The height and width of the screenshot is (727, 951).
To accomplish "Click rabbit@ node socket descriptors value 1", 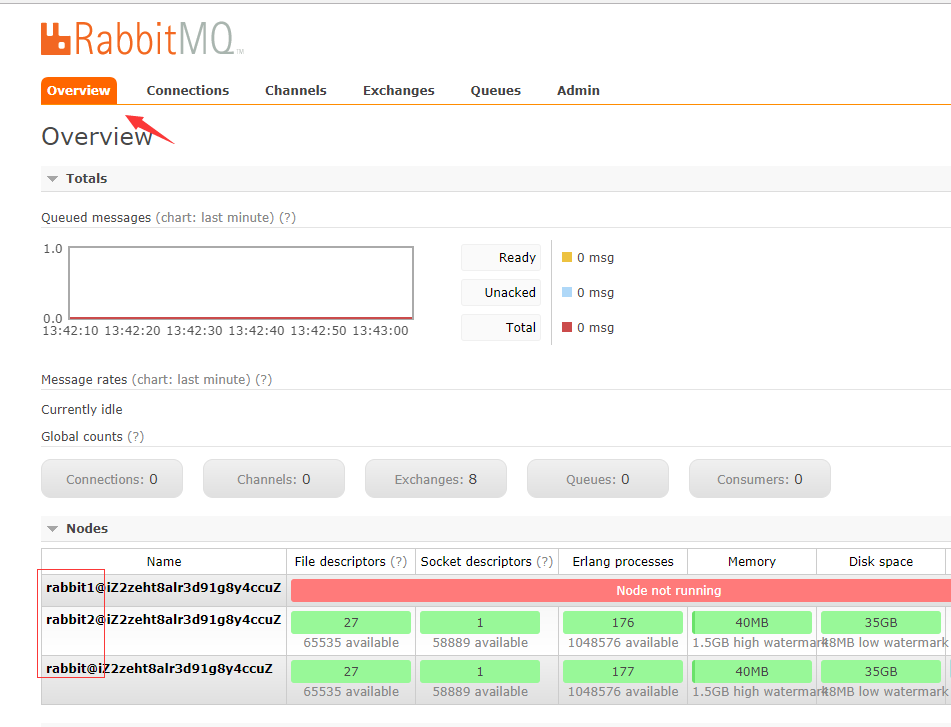I will click(480, 672).
